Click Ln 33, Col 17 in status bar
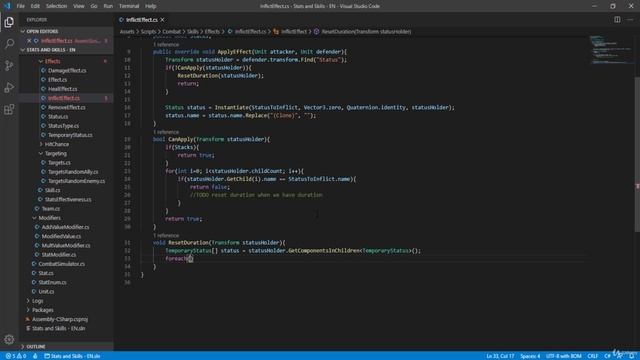This screenshot has height=360, width=640. coord(500,356)
